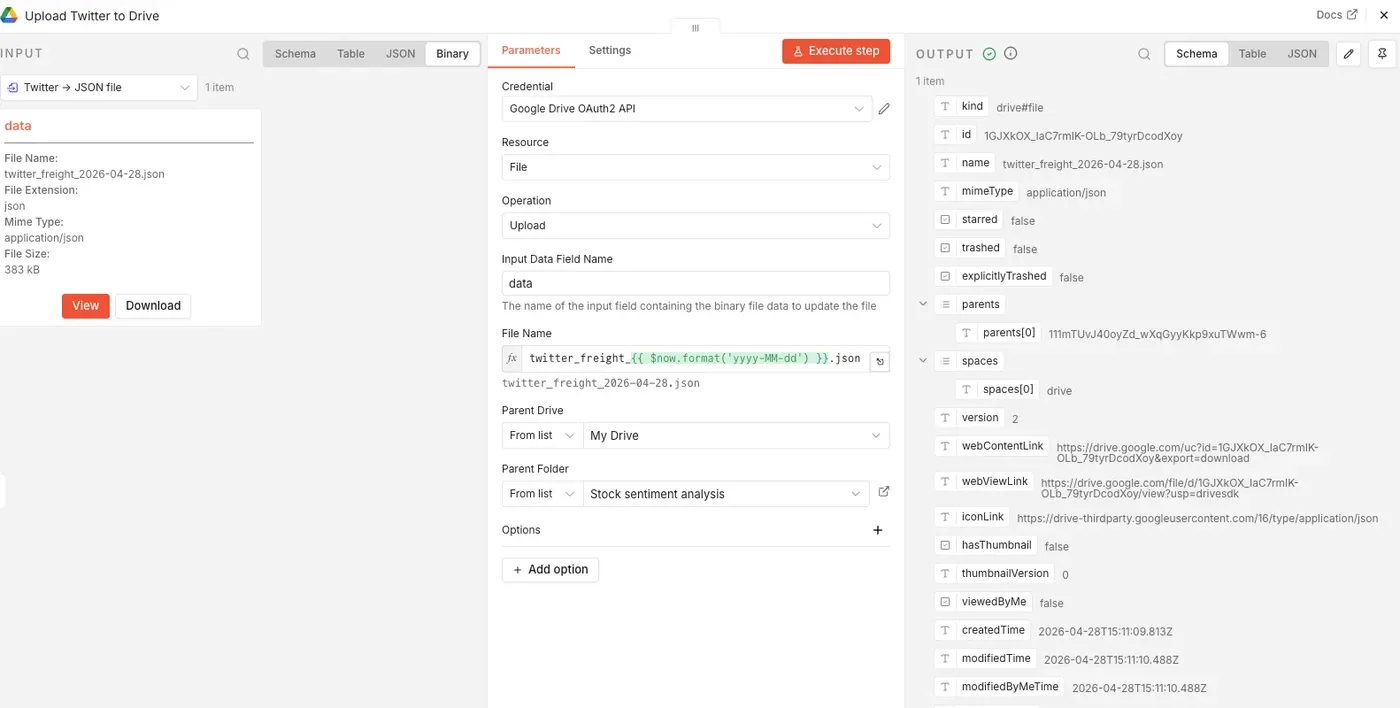Edit output with pencil icon
The height and width of the screenshot is (708, 1400).
tap(1349, 54)
